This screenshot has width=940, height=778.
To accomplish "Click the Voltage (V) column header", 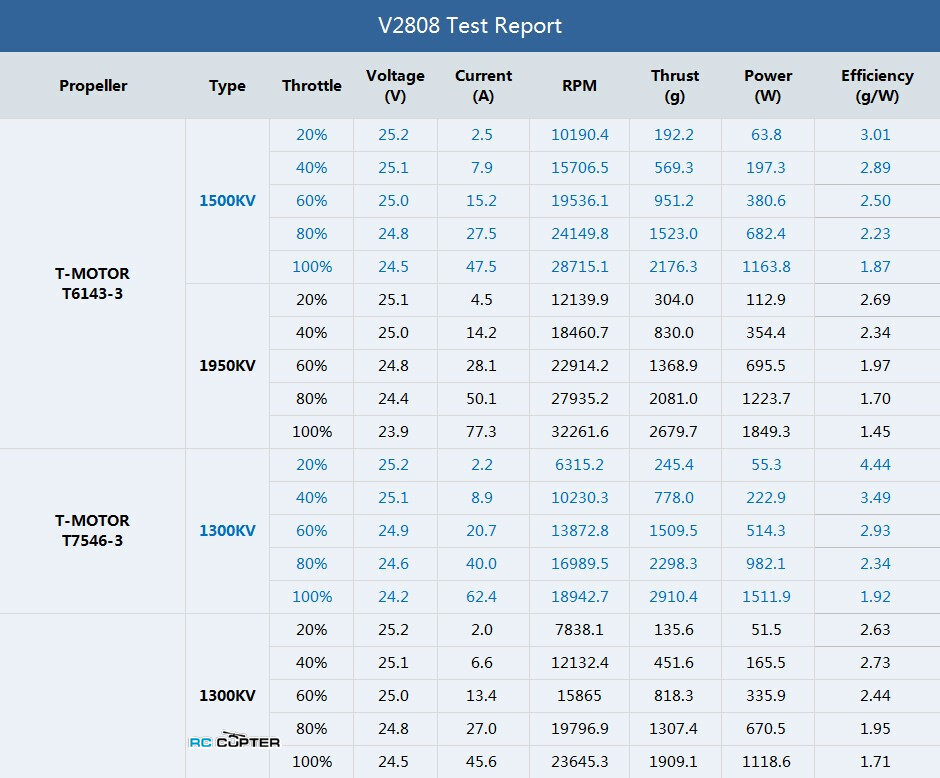I will 395,86.
